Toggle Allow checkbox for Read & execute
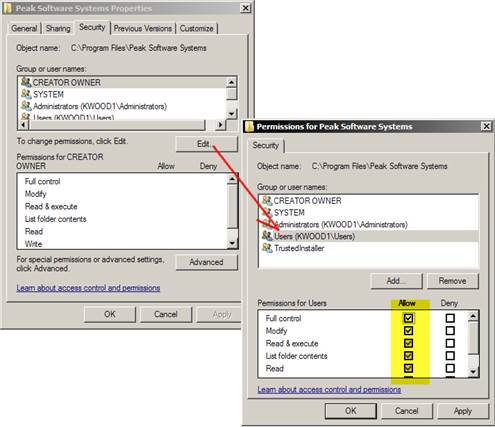 pos(408,343)
